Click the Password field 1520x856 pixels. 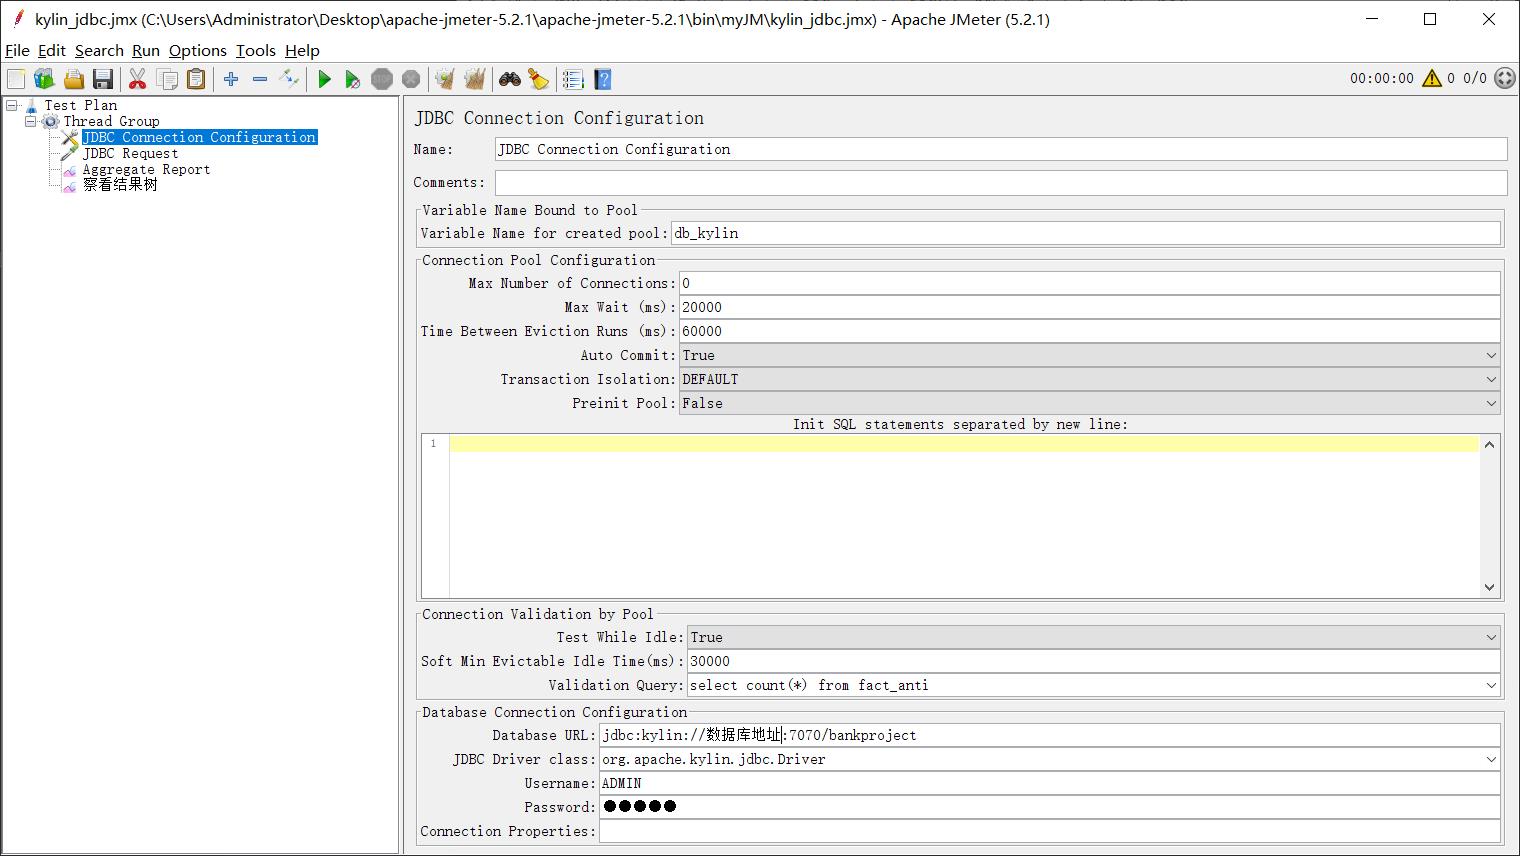[x=1050, y=807]
